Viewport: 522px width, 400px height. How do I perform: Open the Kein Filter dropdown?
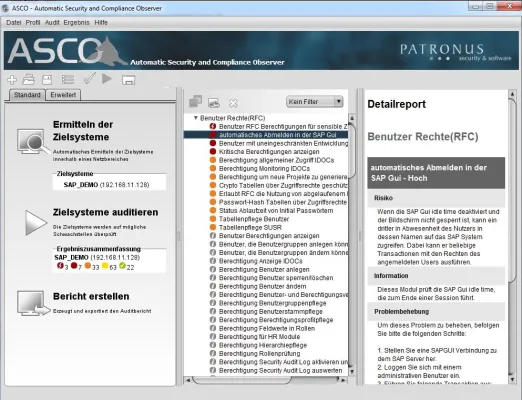[315, 101]
